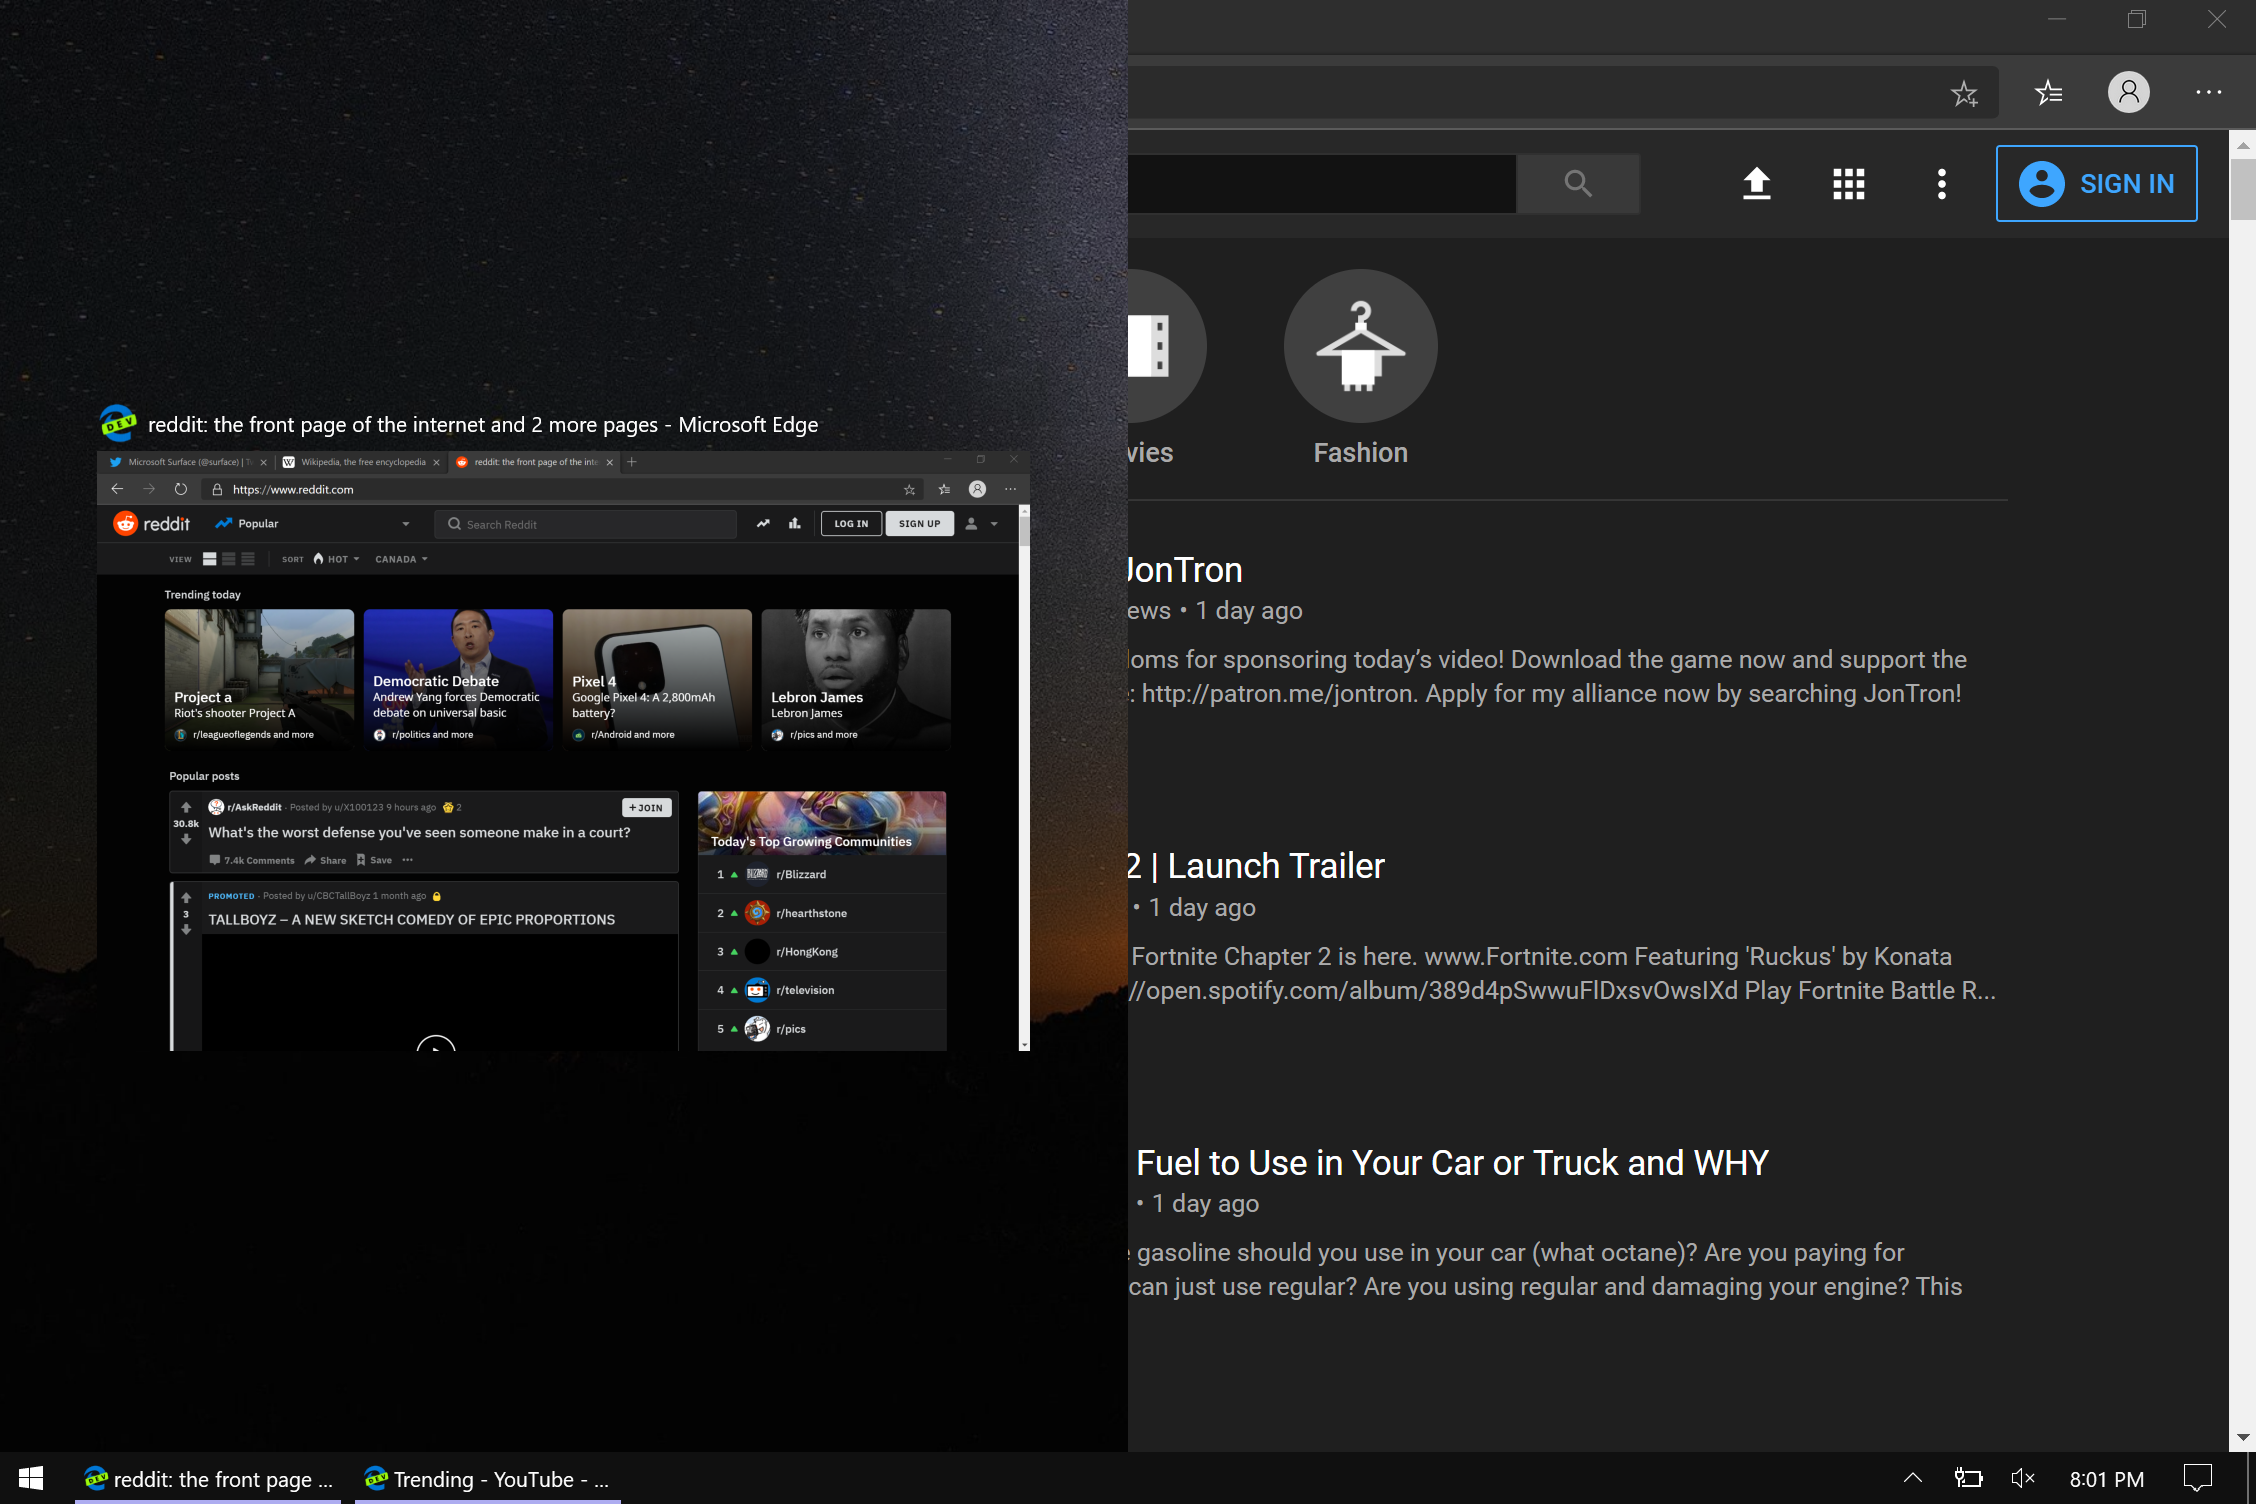The width and height of the screenshot is (2256, 1504).
Task: Upvote the AskReddit court question post
Action: 186,808
